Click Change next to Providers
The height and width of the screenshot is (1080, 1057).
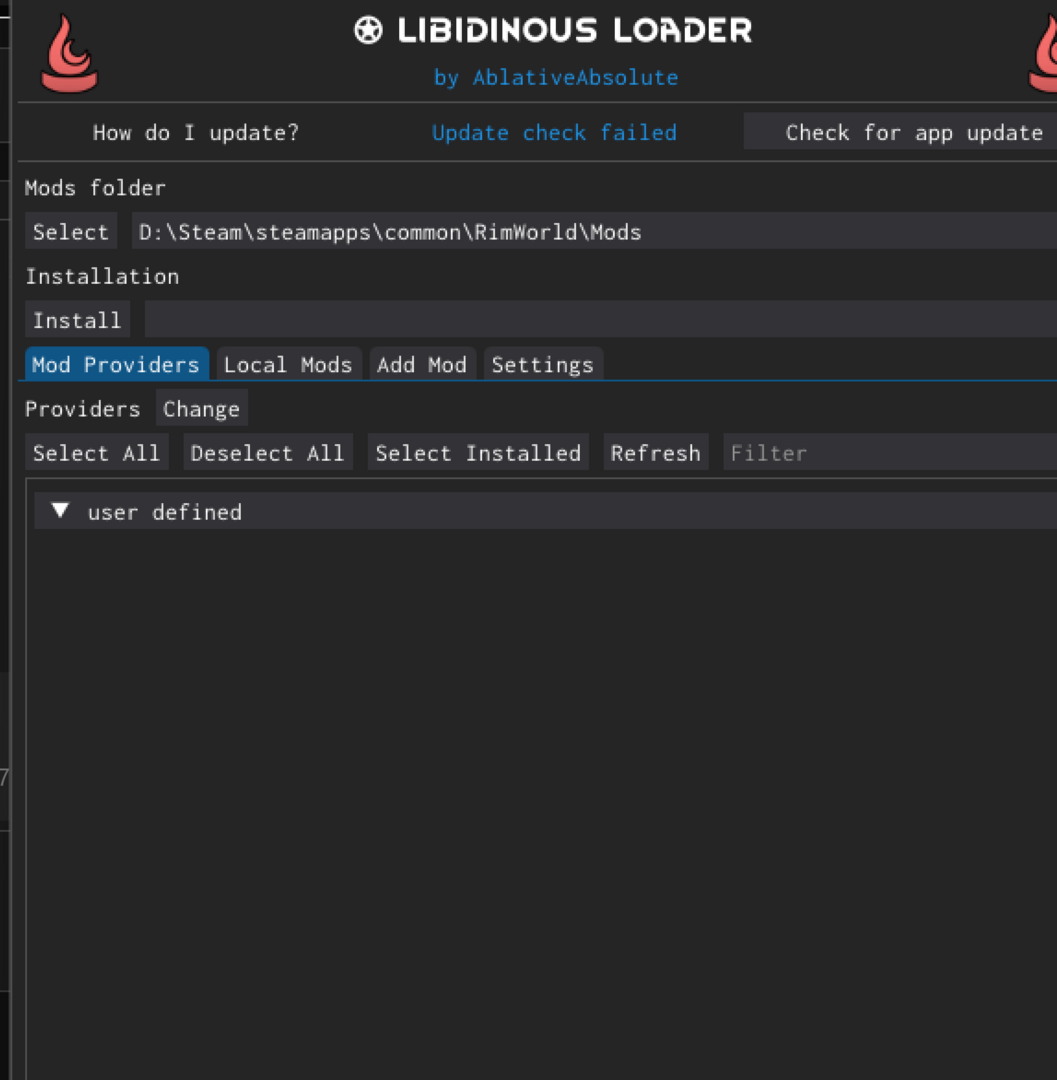[201, 408]
